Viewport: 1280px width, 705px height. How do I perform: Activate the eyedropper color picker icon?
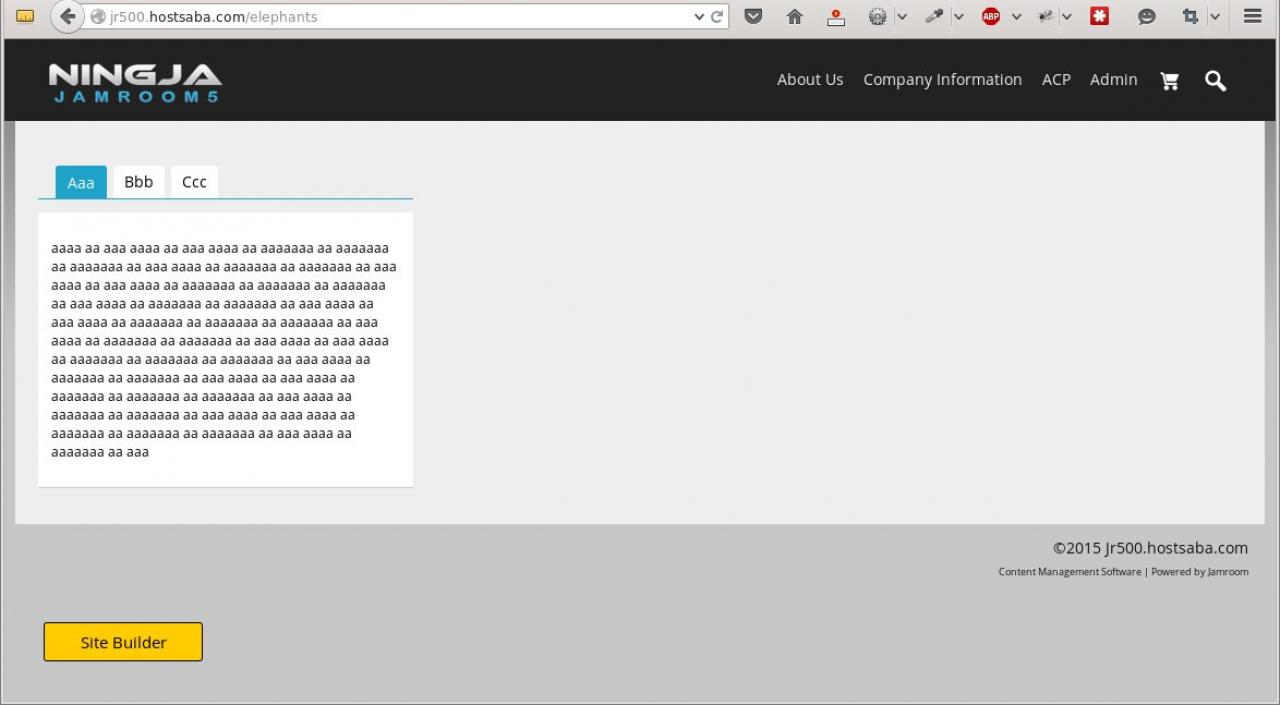[x=934, y=16]
